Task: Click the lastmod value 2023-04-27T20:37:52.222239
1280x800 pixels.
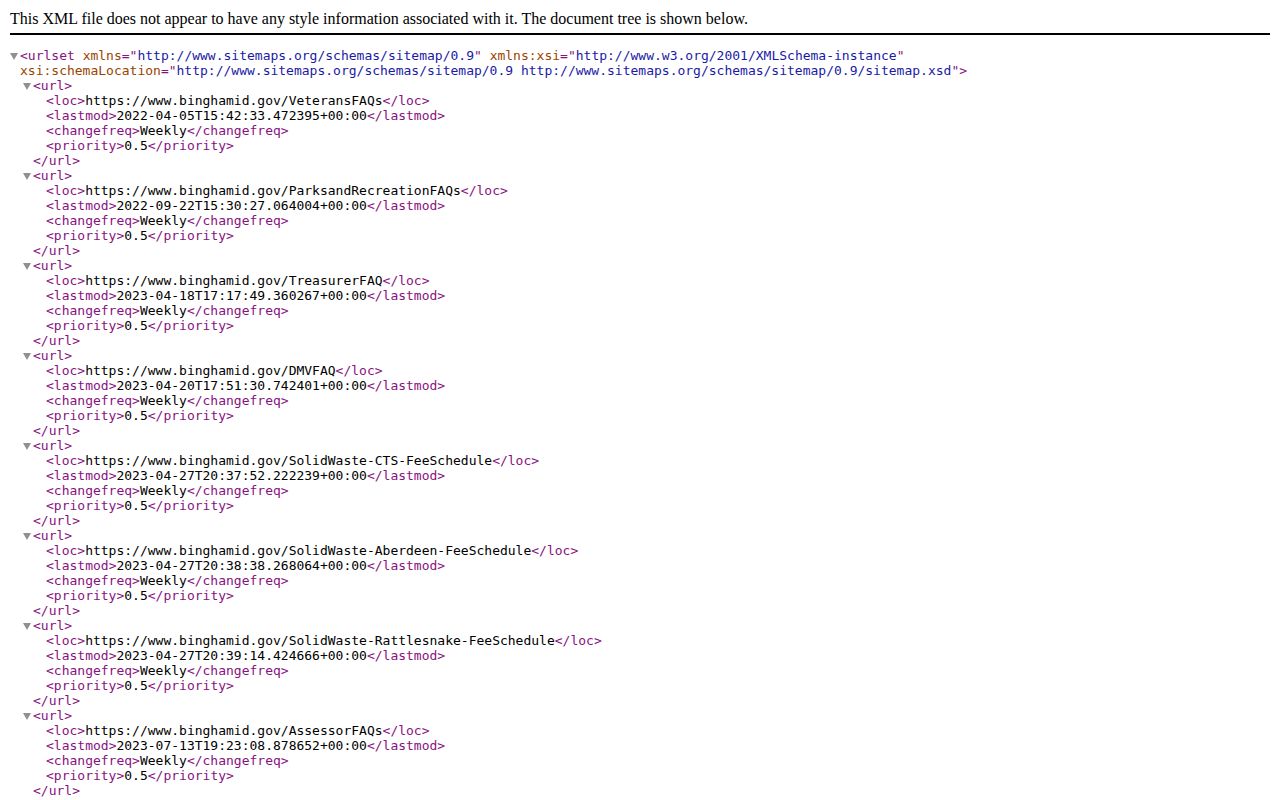Action: click(x=242, y=476)
